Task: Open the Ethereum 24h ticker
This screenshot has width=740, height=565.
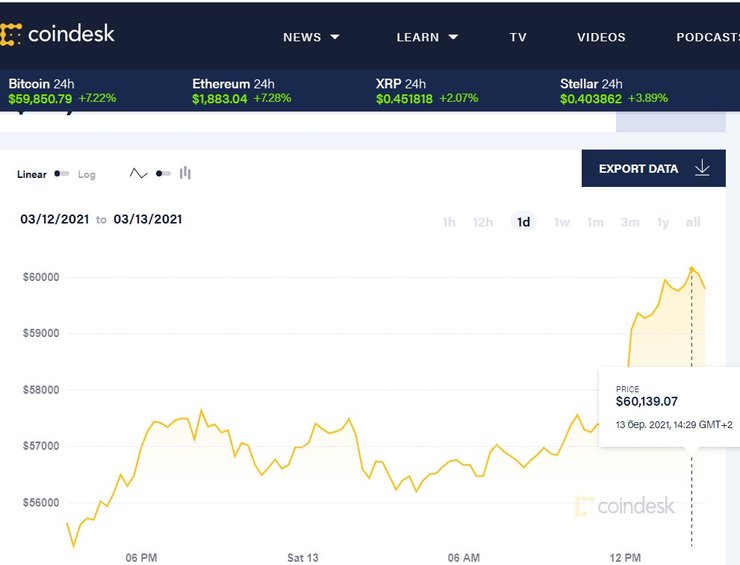Action: (242, 91)
